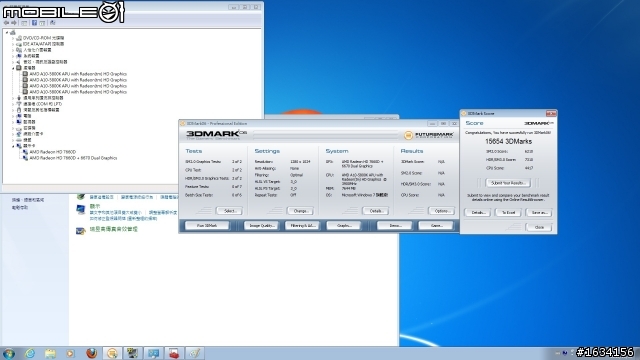The image size is (640, 360).
Task: Click Futuremark orange logo in 3DMark06 window
Action: pos(408,135)
